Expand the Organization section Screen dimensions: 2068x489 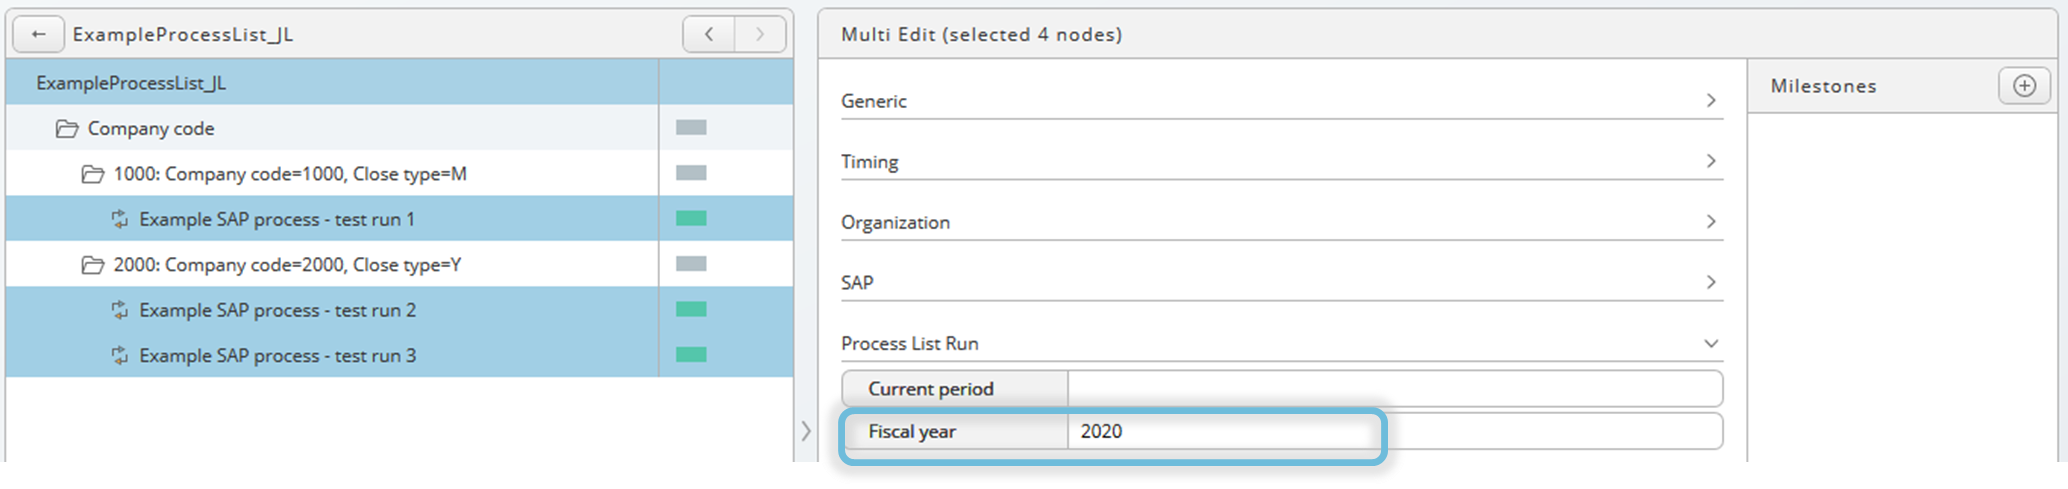click(1282, 222)
